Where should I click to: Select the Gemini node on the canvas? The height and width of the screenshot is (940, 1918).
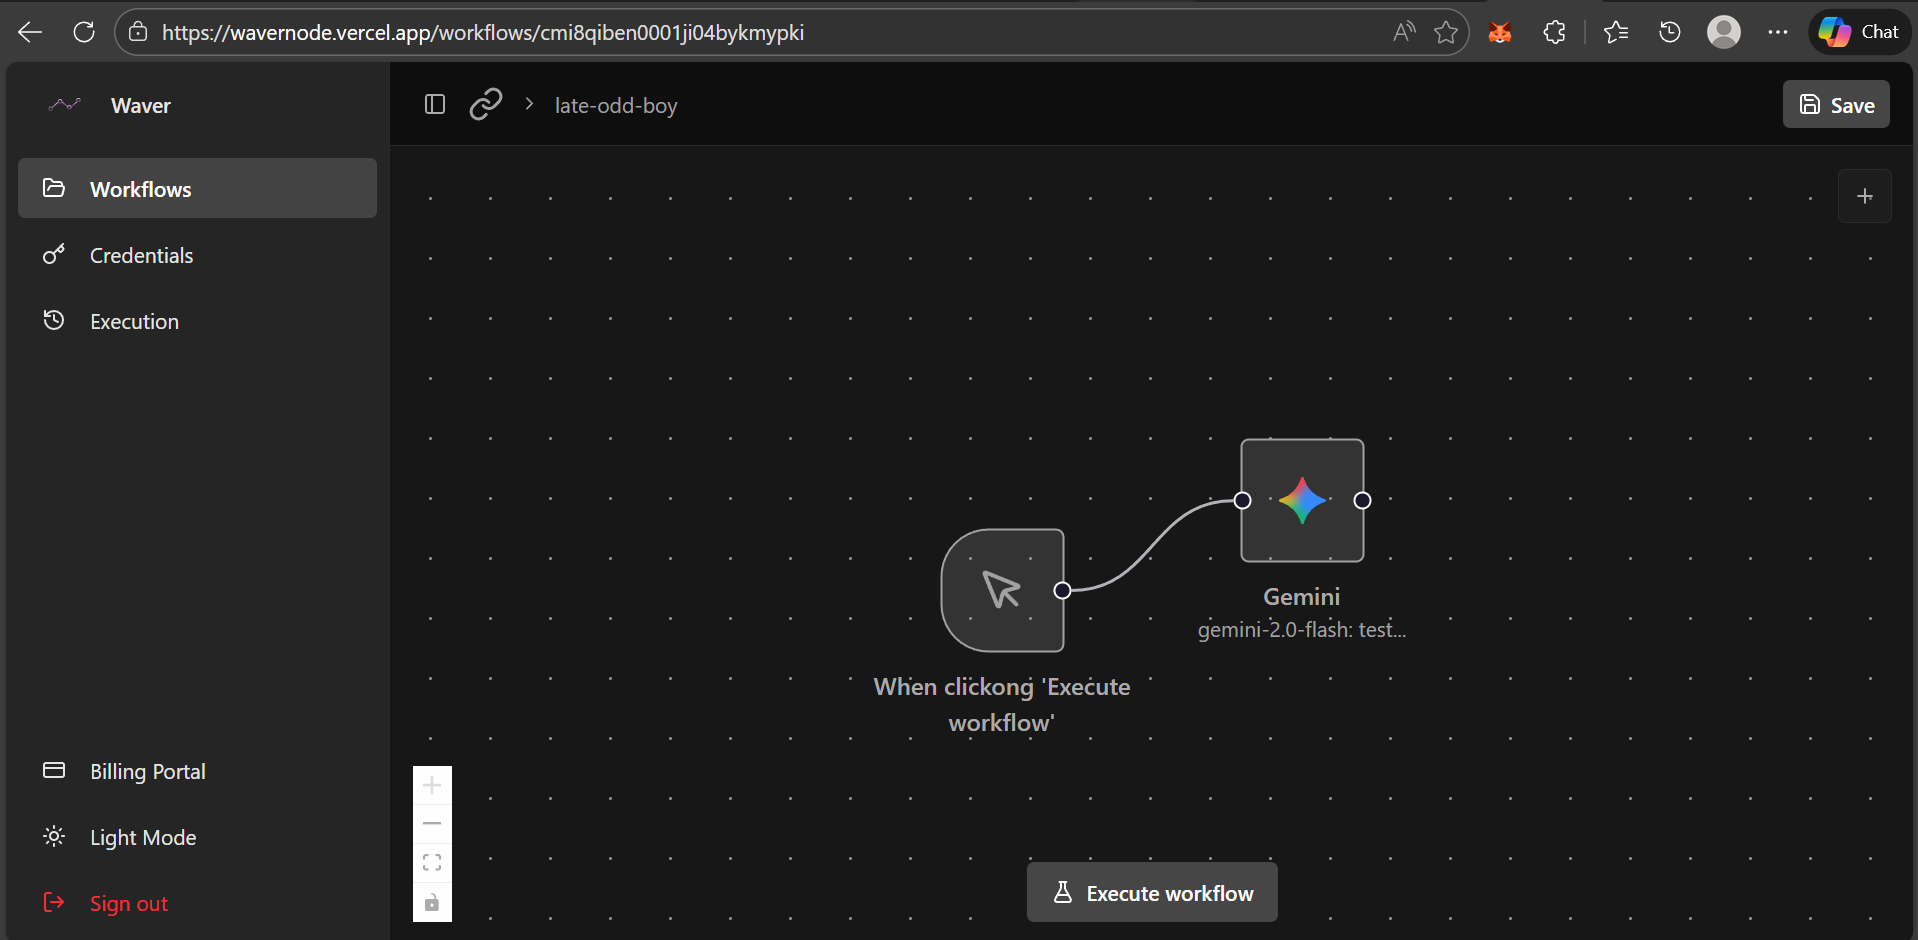[x=1301, y=500]
